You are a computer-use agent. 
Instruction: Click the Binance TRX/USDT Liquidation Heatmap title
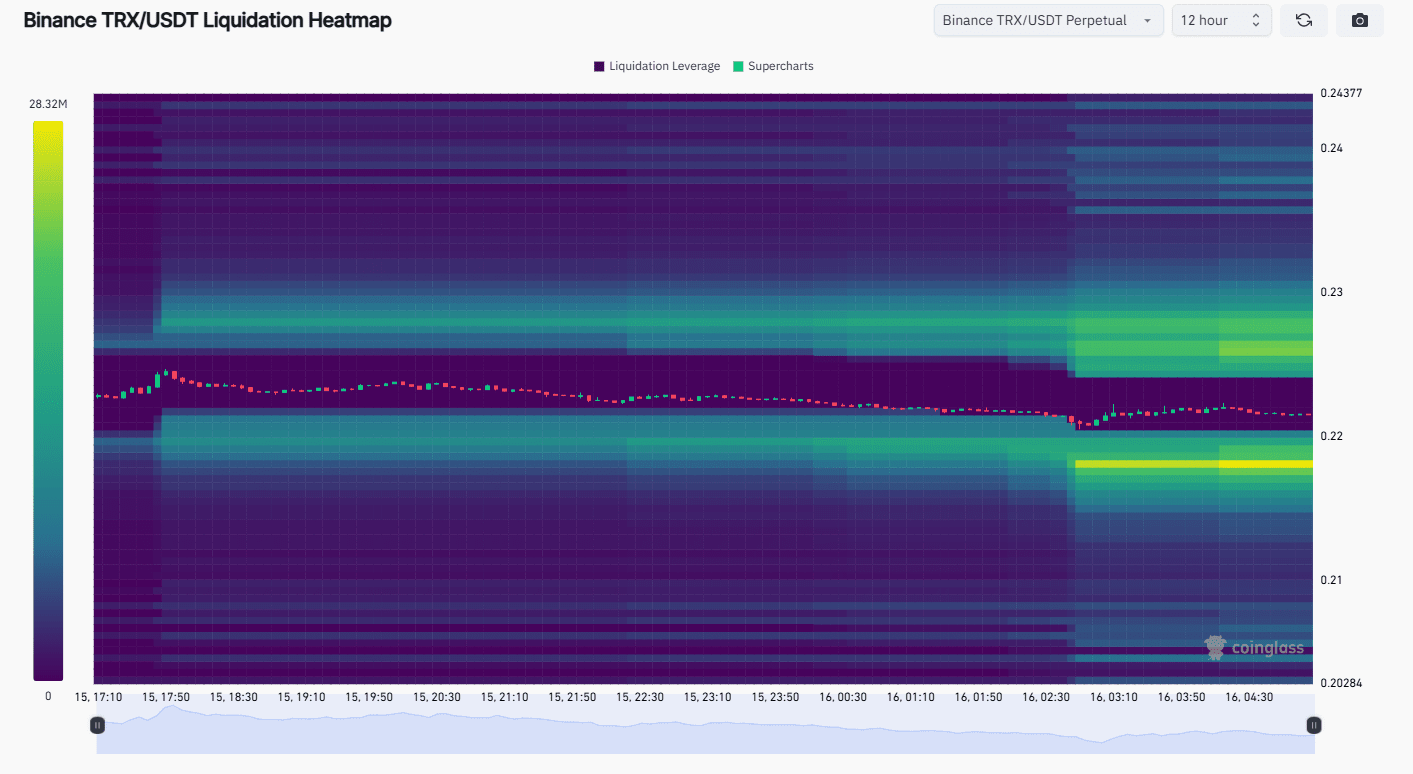point(208,20)
